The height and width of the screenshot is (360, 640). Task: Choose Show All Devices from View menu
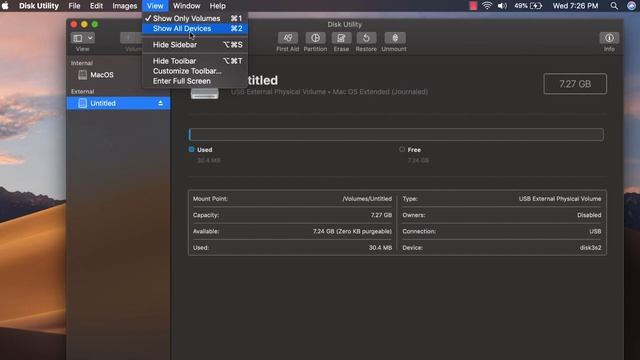point(195,29)
